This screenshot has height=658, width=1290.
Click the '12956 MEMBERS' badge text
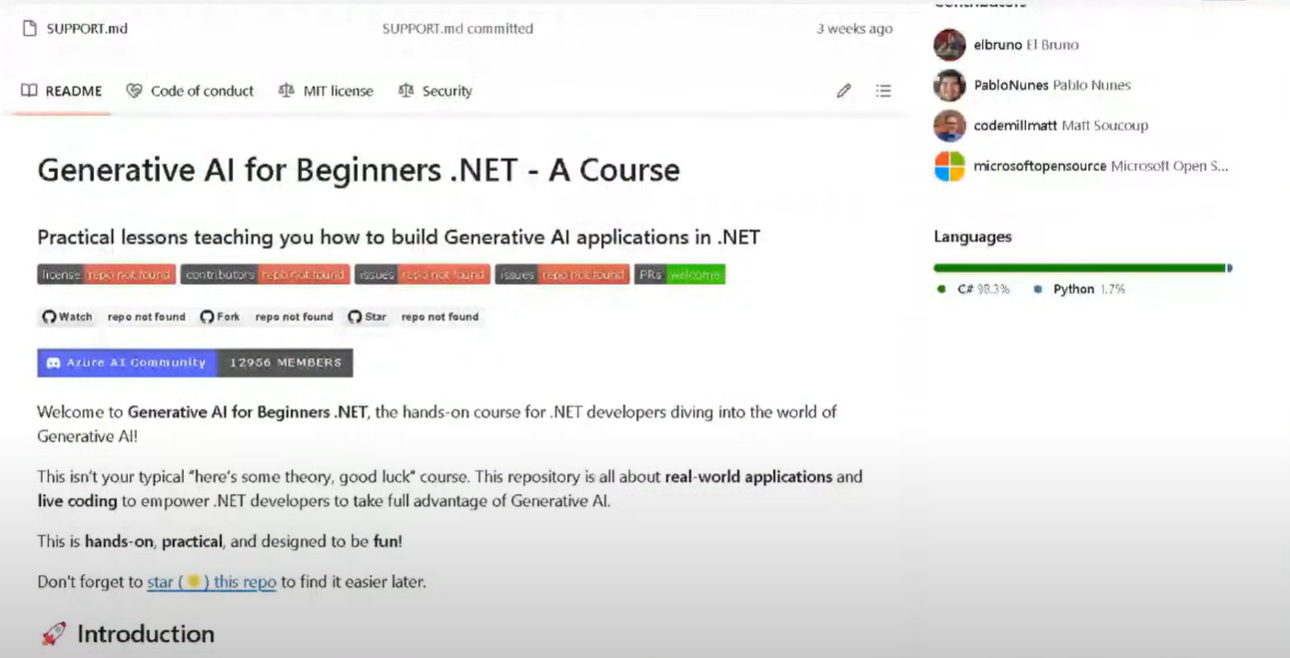coord(285,362)
